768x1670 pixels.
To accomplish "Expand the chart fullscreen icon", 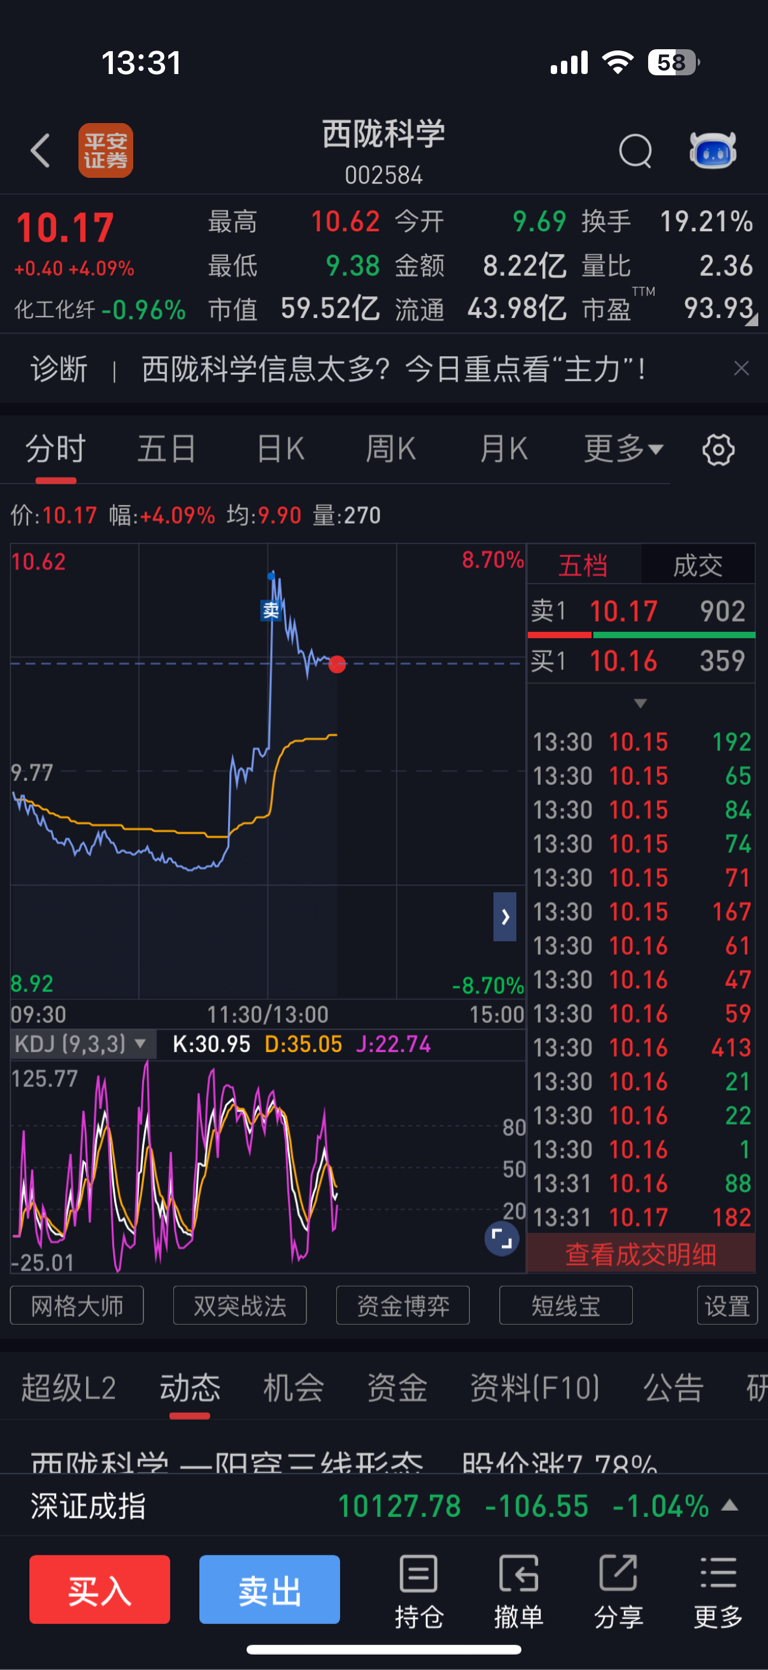I will point(501,1240).
